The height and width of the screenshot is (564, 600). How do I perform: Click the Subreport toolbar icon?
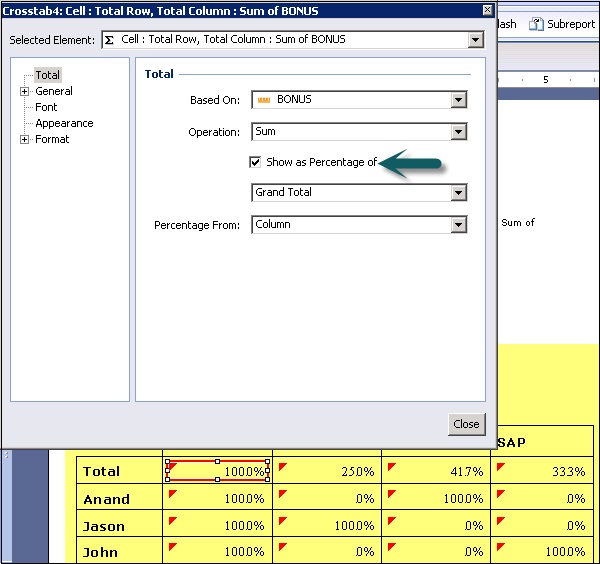pyautogui.click(x=537, y=24)
